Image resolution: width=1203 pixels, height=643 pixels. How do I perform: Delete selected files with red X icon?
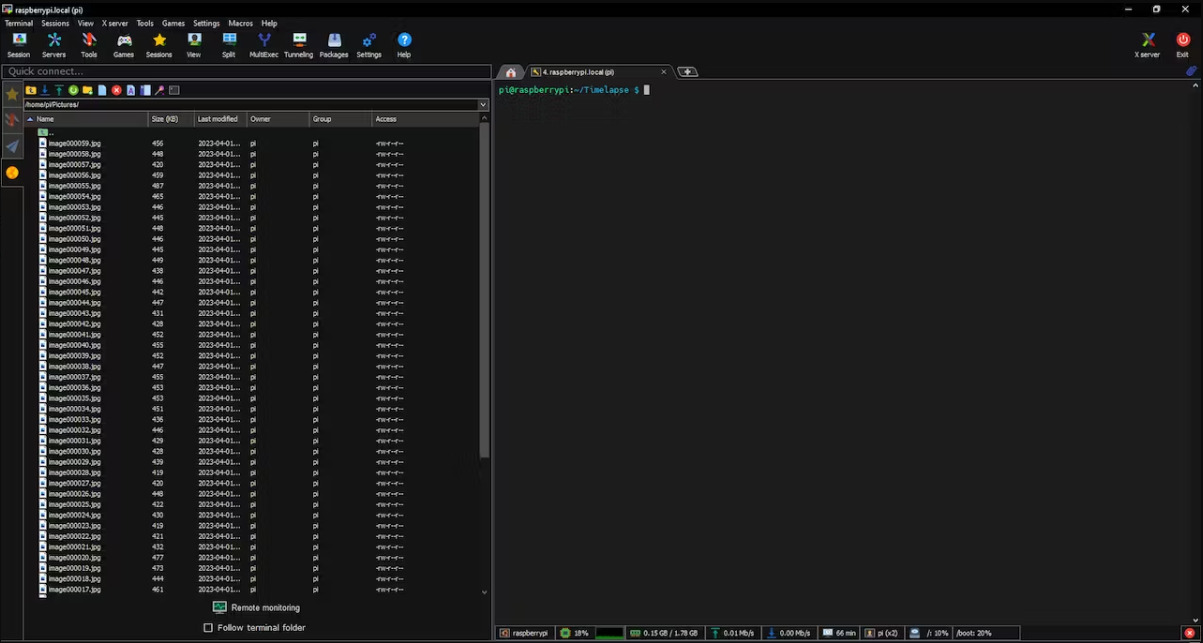coord(117,90)
